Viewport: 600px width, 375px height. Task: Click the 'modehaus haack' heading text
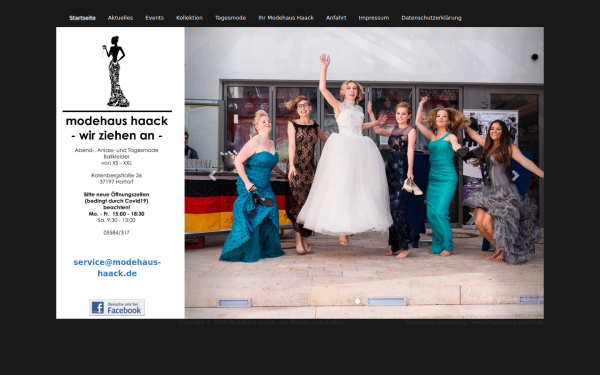click(x=117, y=121)
